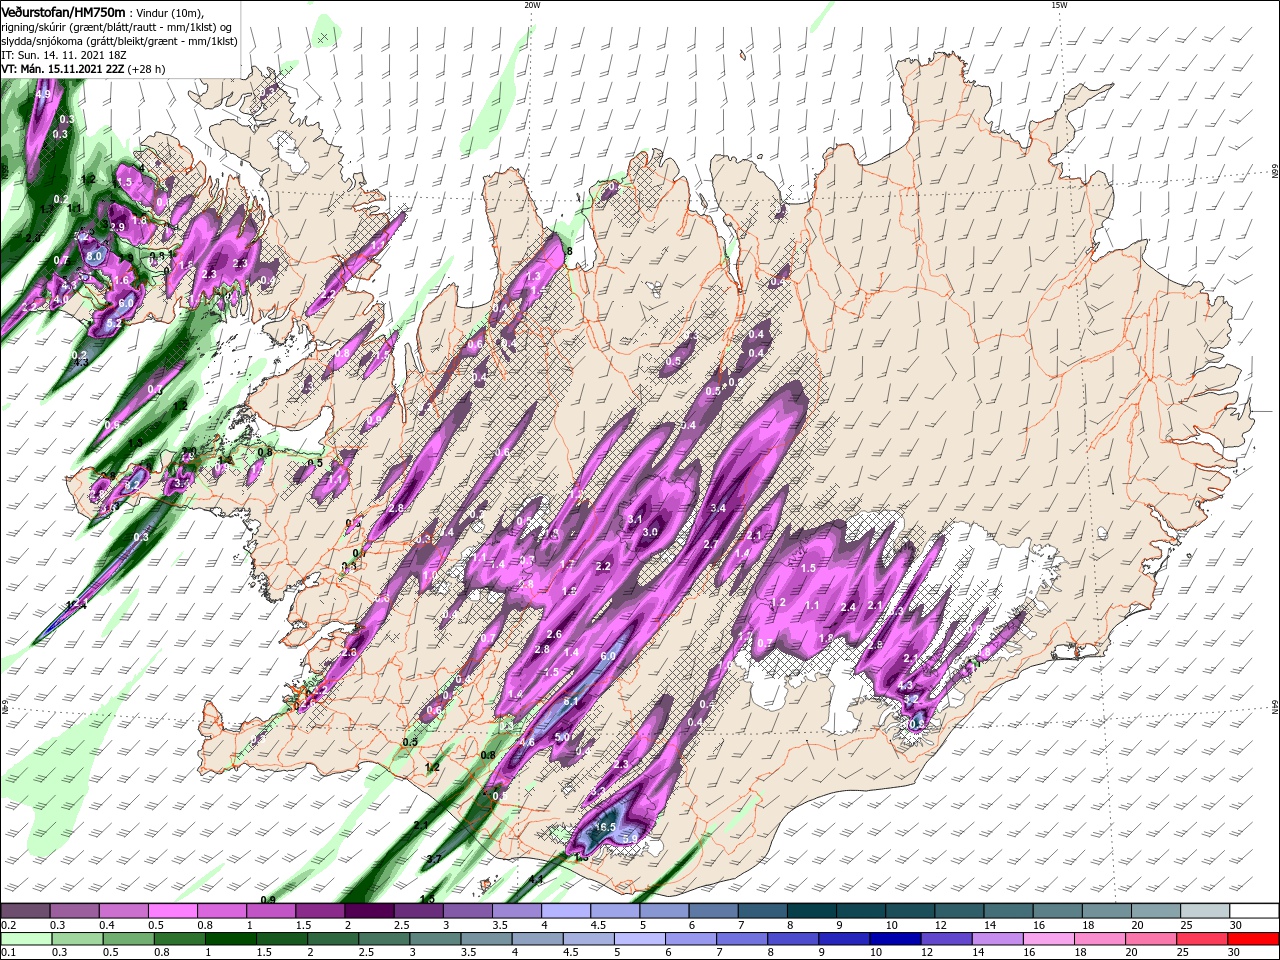Click the lilac rain swatch between 14 and 16

pyautogui.click(x=998, y=939)
